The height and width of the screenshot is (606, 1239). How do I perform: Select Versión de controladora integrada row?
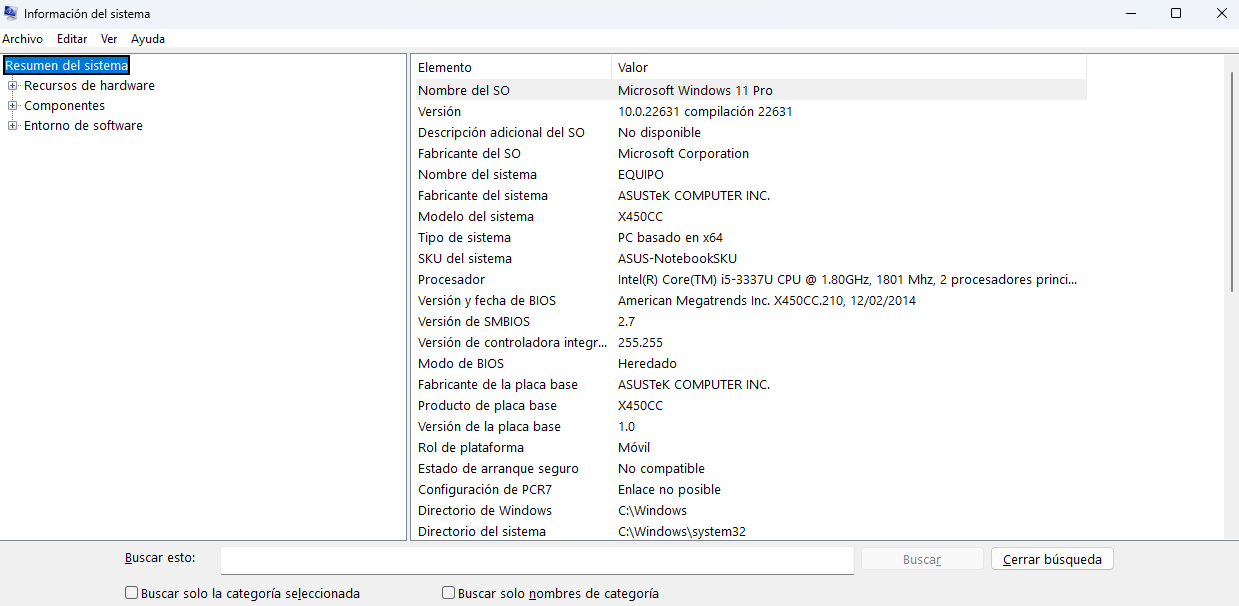(749, 342)
